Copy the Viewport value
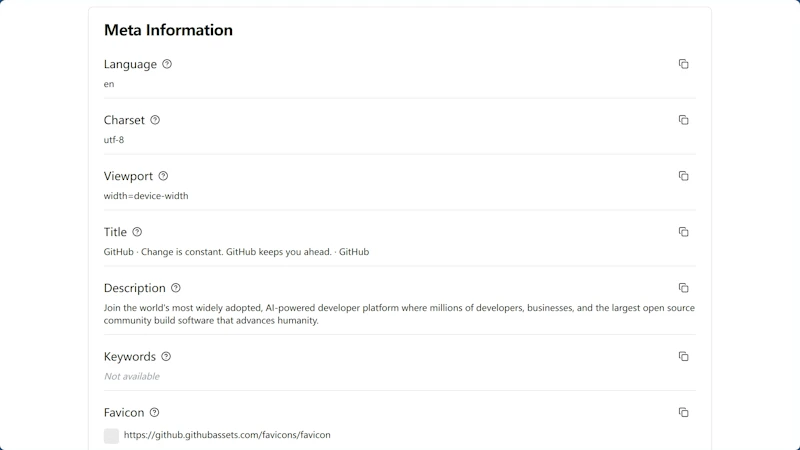 [x=683, y=176]
